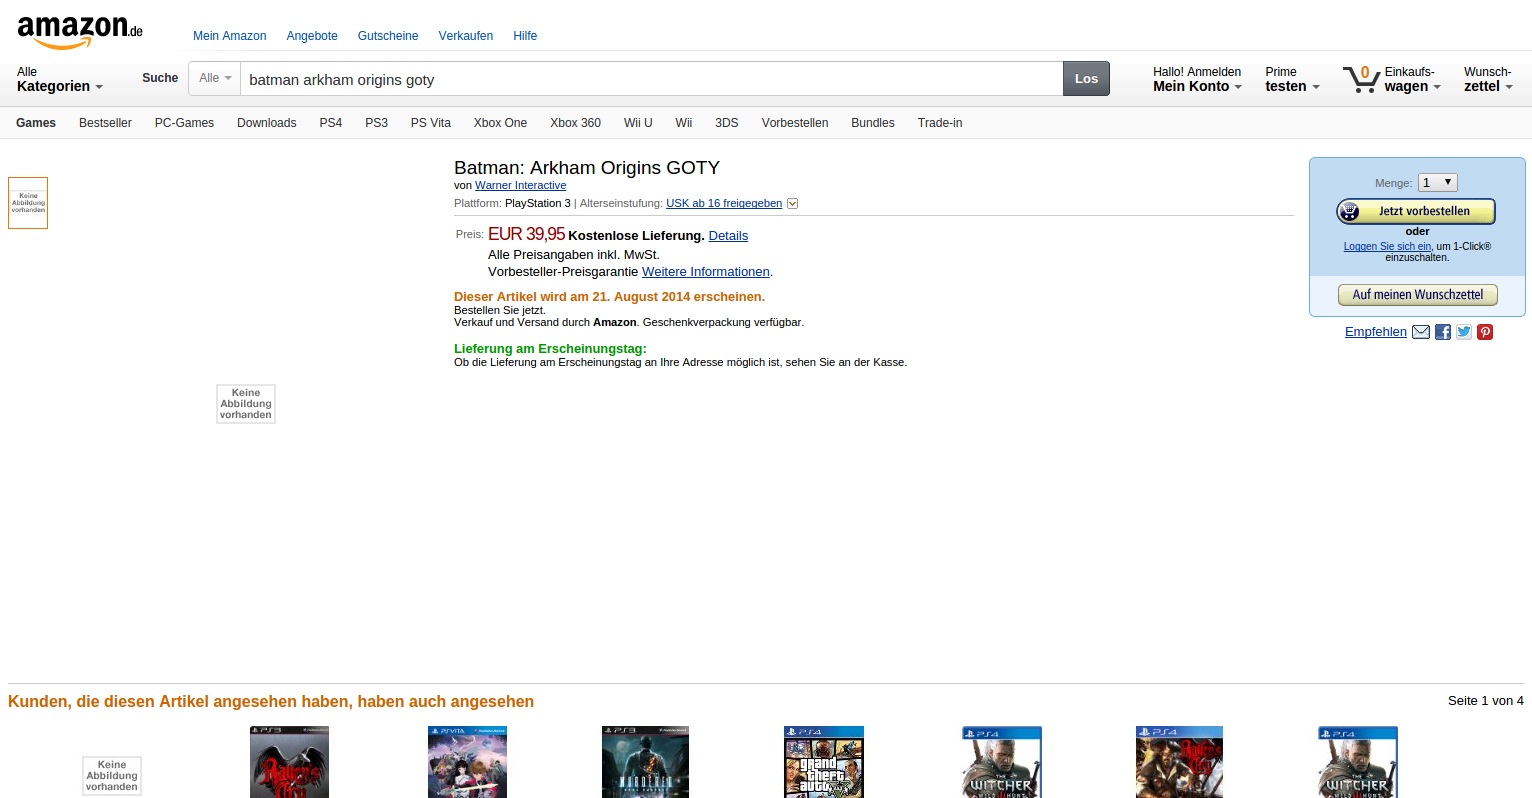The width and height of the screenshot is (1532, 798).
Task: Open the PS4 games tab
Action: [x=330, y=123]
